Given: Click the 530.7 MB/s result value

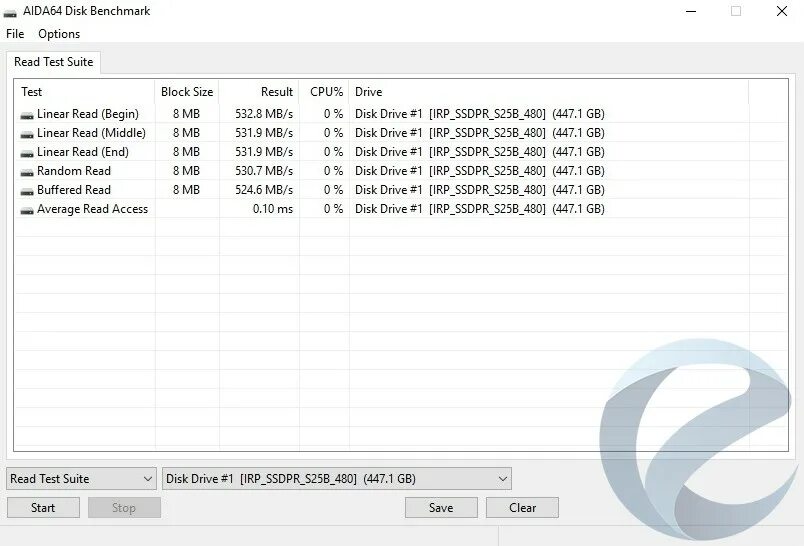Looking at the screenshot, I should tap(264, 171).
